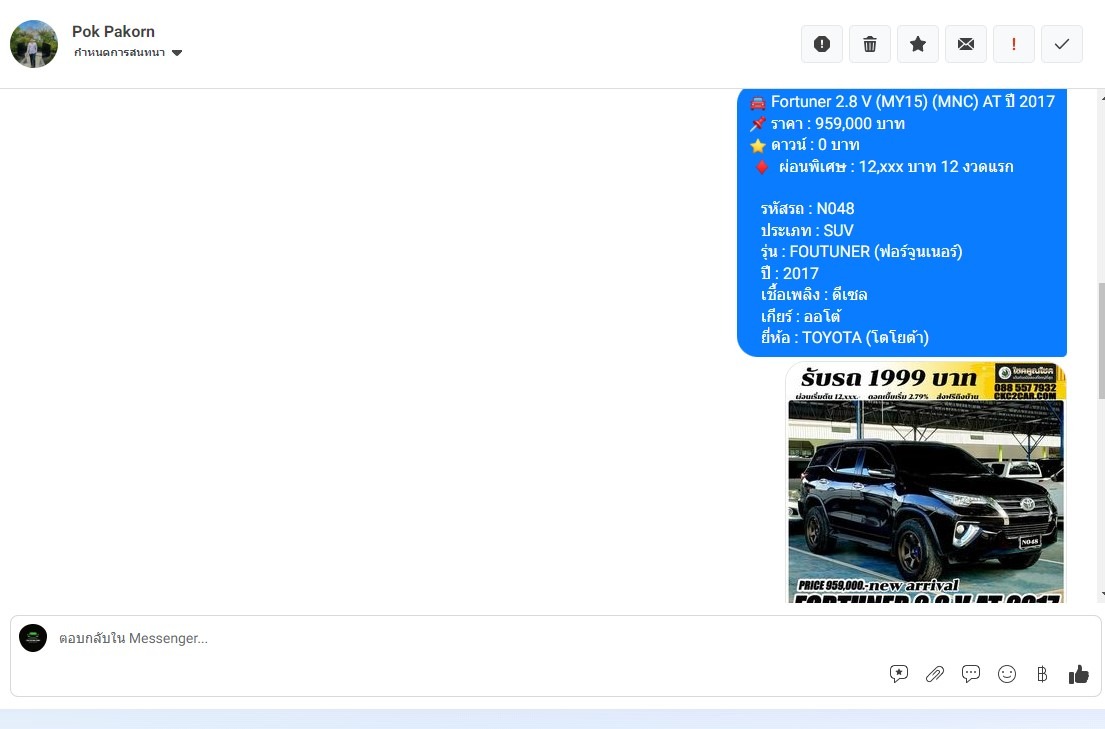Click the spam report exclamation circle icon
The width and height of the screenshot is (1105, 729).
pos(822,44)
